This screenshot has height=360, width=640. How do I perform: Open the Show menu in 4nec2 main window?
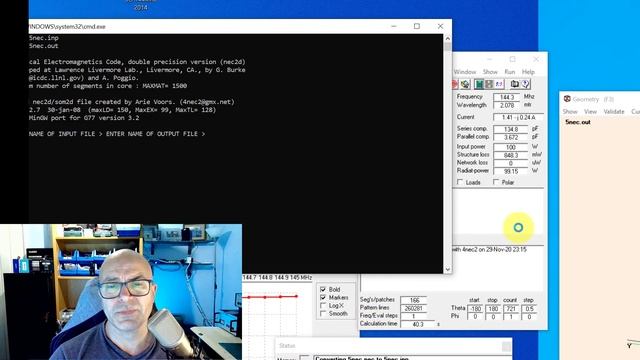point(490,72)
